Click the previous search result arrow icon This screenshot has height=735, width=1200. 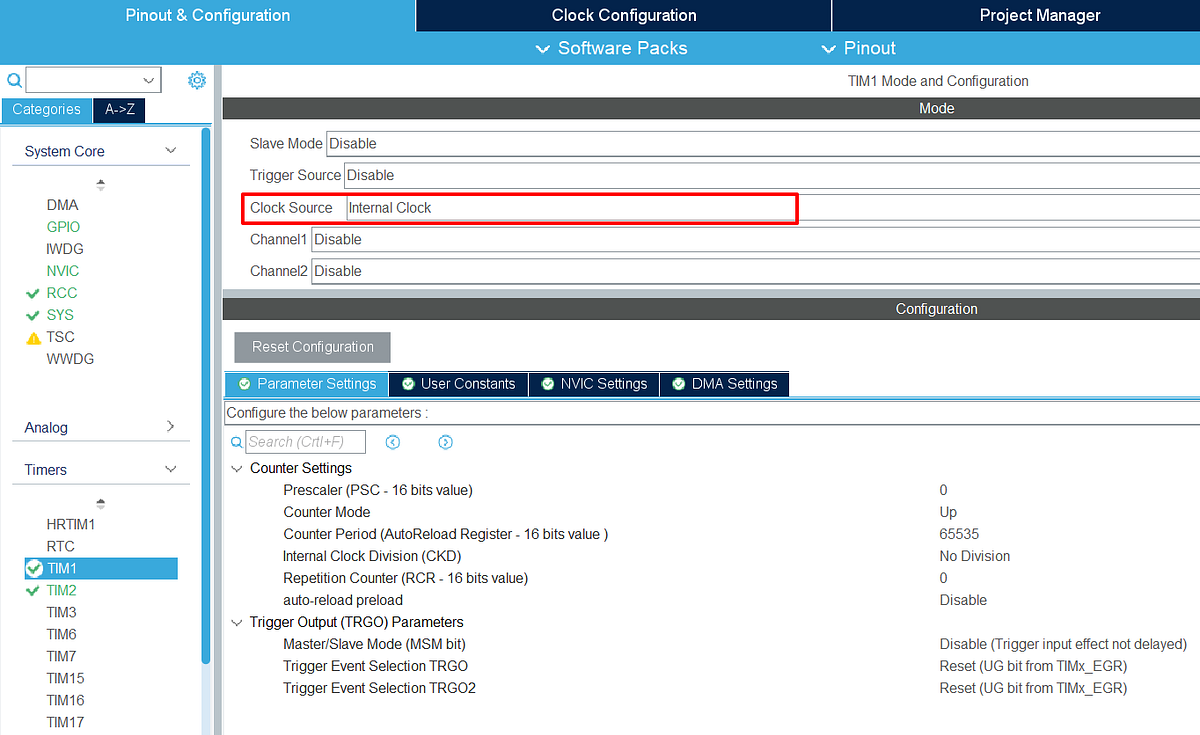(393, 441)
